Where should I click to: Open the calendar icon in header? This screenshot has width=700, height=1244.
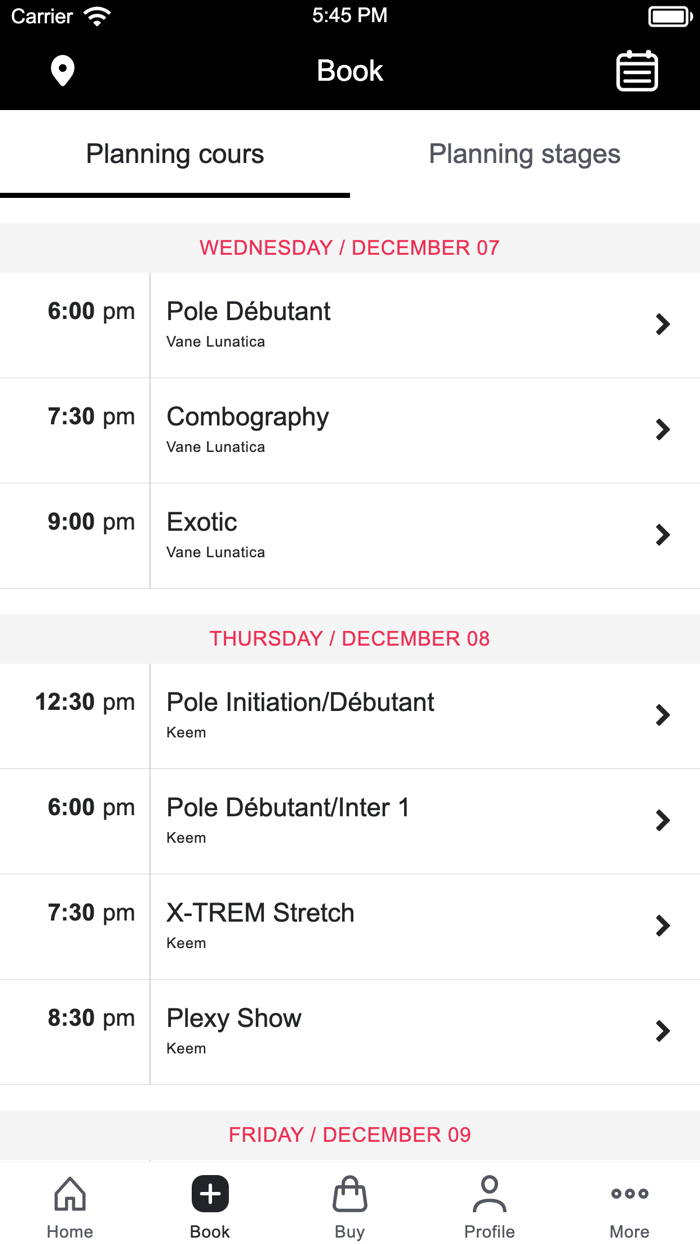pos(636,71)
